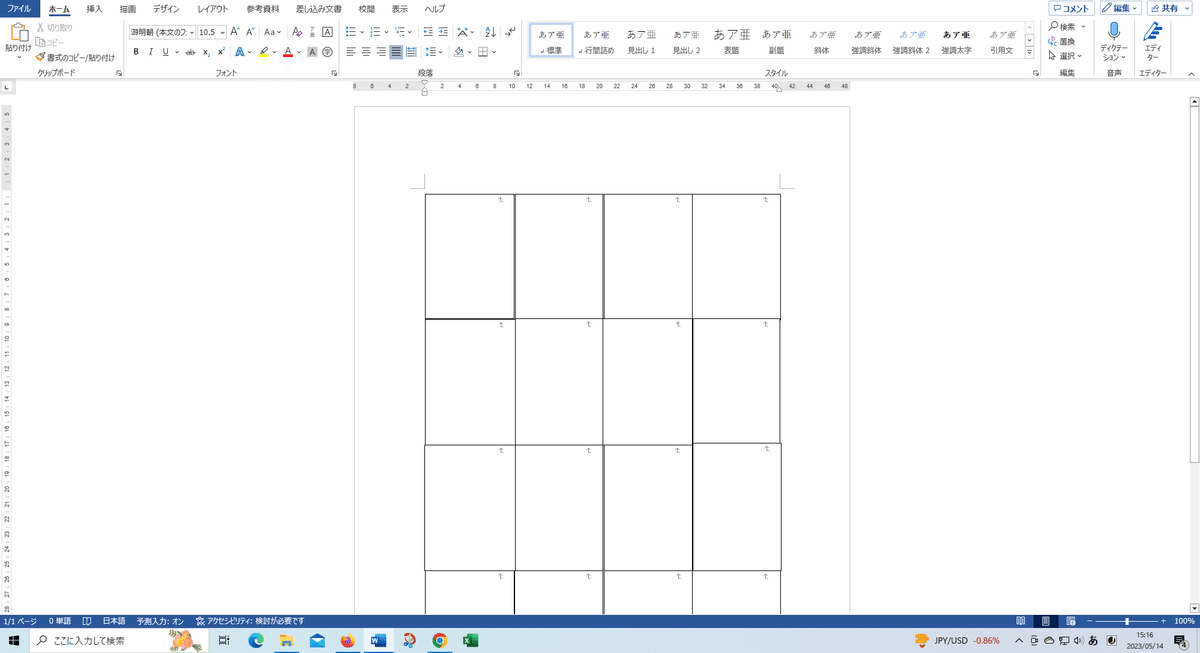Toggle Underline formatting
Screen dimensions: 1200x653
[164, 51]
